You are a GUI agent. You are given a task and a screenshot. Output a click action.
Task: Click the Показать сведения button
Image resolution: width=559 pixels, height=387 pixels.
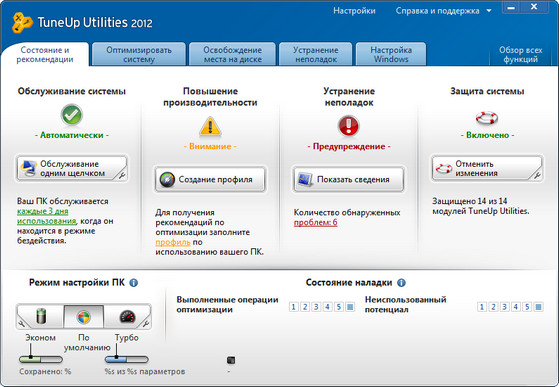pos(348,179)
